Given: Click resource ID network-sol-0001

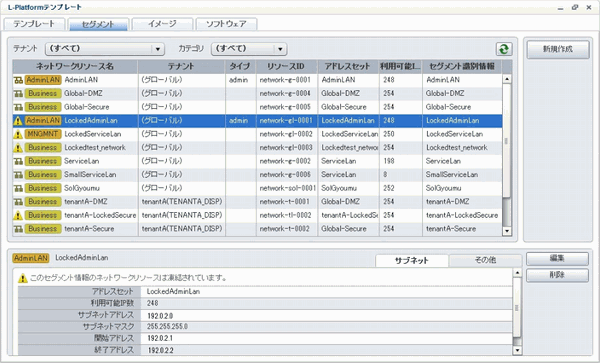Looking at the screenshot, I should click(x=287, y=188).
